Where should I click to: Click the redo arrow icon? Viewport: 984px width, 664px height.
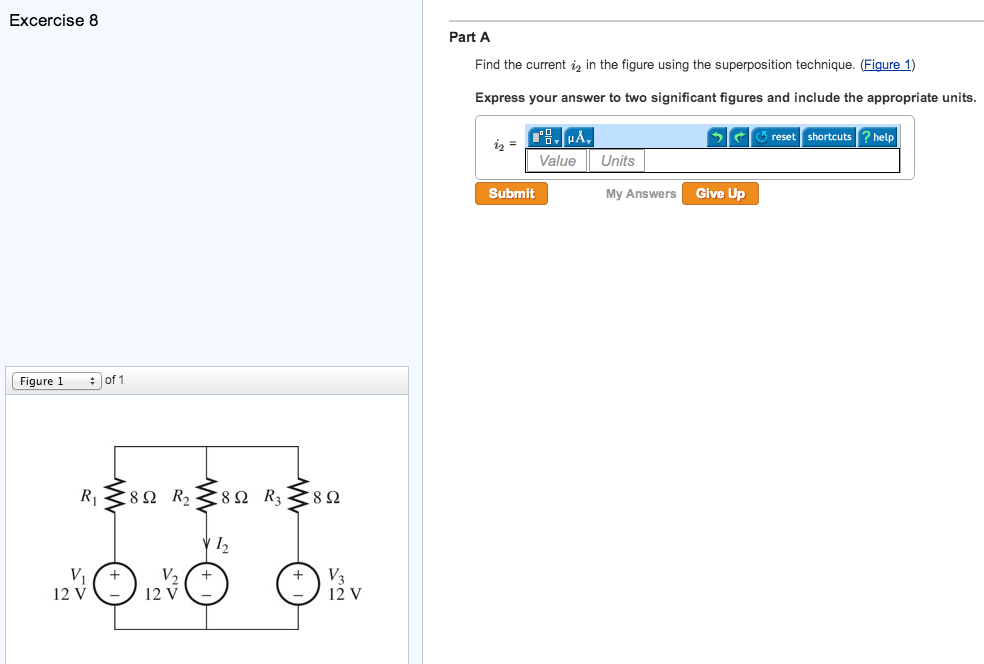(x=740, y=136)
